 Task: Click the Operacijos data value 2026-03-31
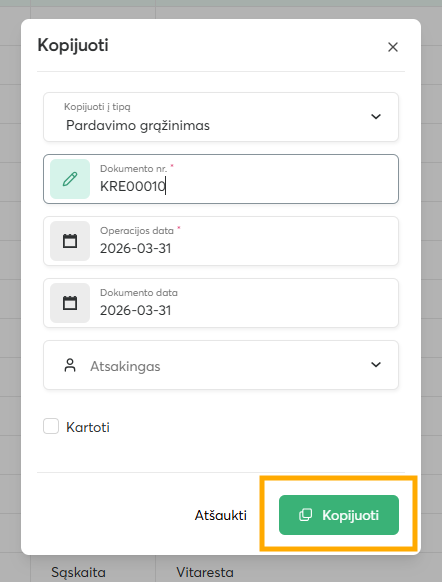coord(135,248)
